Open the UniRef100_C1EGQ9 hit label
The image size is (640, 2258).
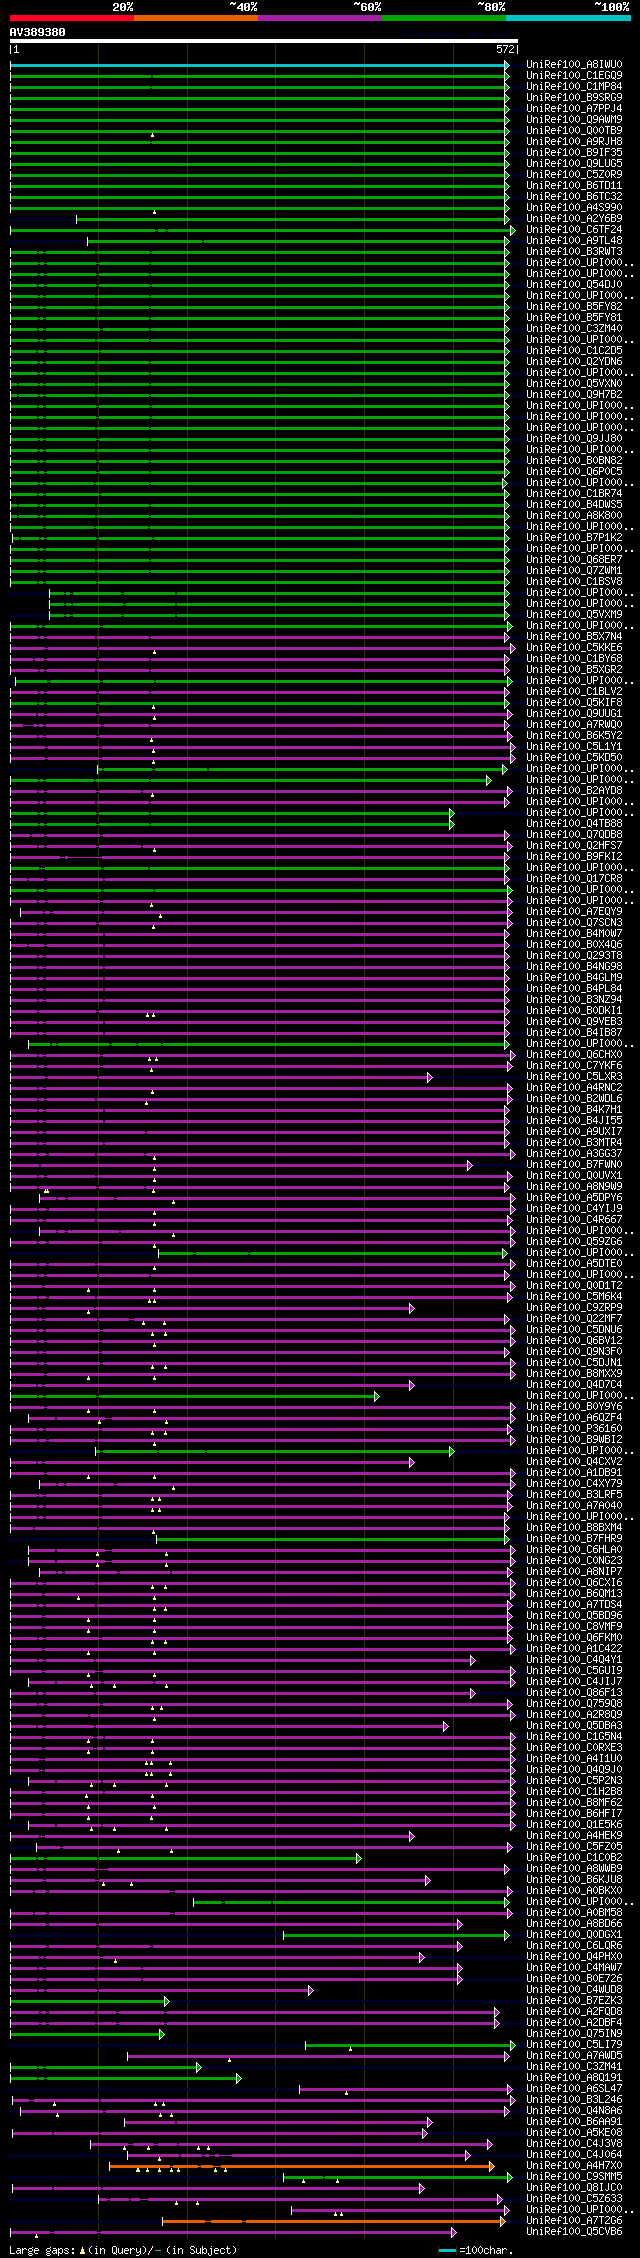[574, 76]
